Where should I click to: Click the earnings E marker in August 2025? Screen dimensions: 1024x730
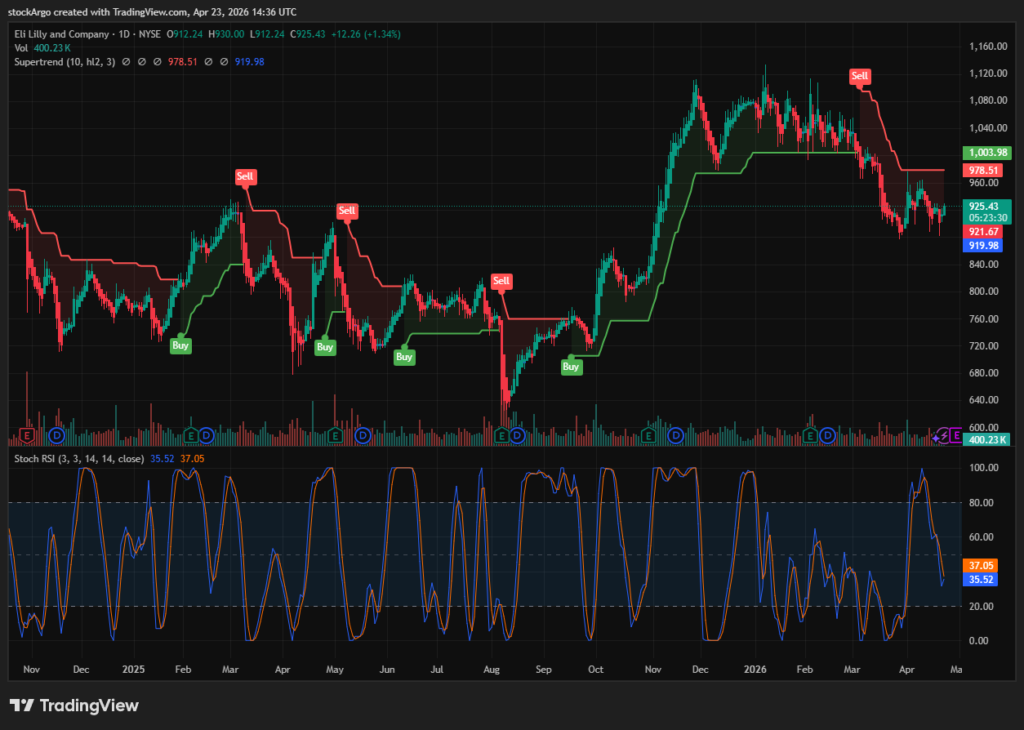502,435
